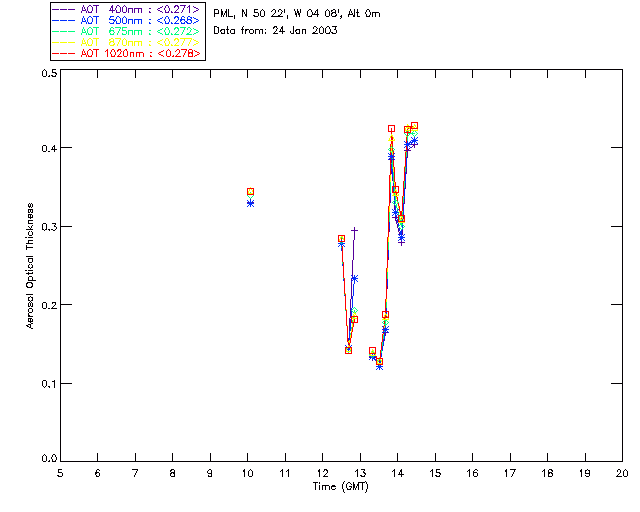Viewport: 640px width, 512px height.
Task: Select the station text 'PML, N 50 22'
Action: [x=251, y=13]
